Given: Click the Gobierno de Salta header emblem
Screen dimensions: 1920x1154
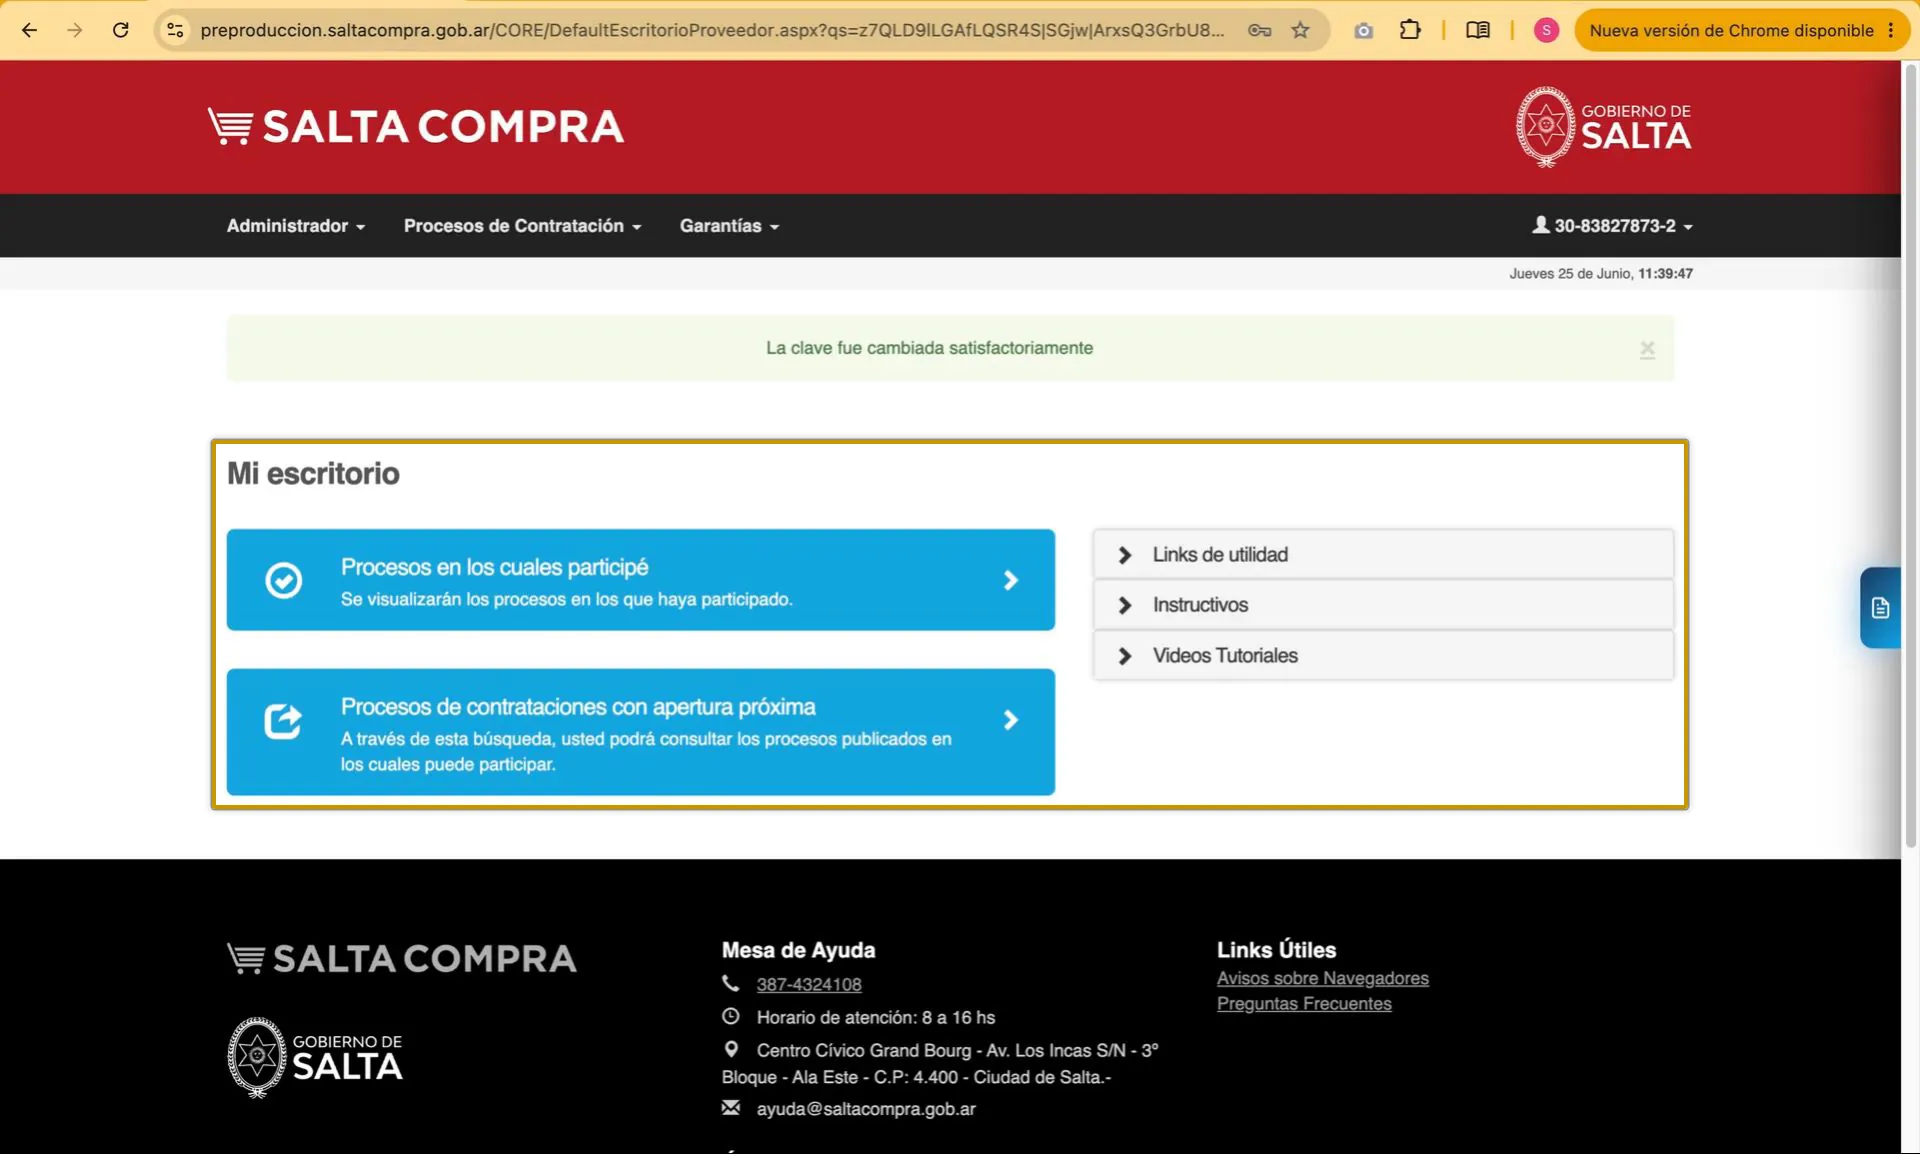Looking at the screenshot, I should (x=1603, y=127).
